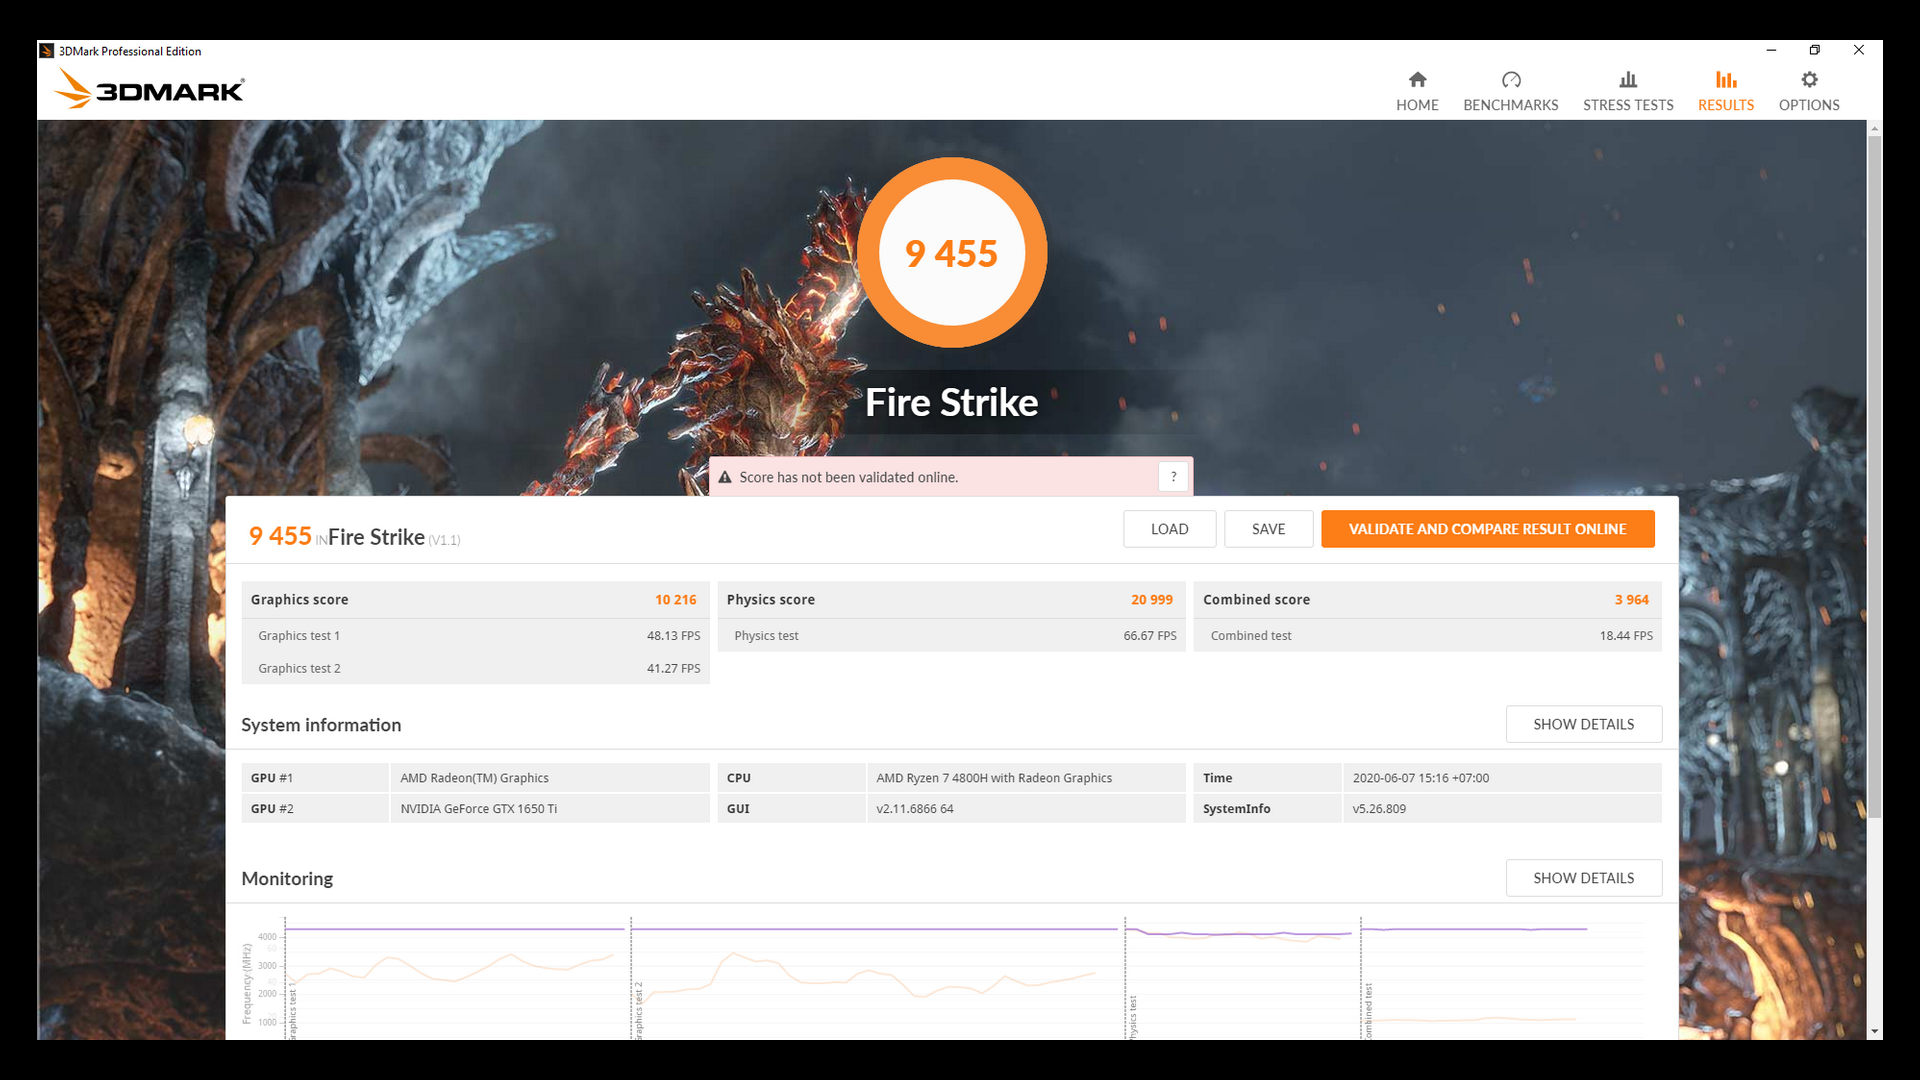Select the Home house icon
The width and height of the screenshot is (1920, 1080).
(x=1417, y=80)
